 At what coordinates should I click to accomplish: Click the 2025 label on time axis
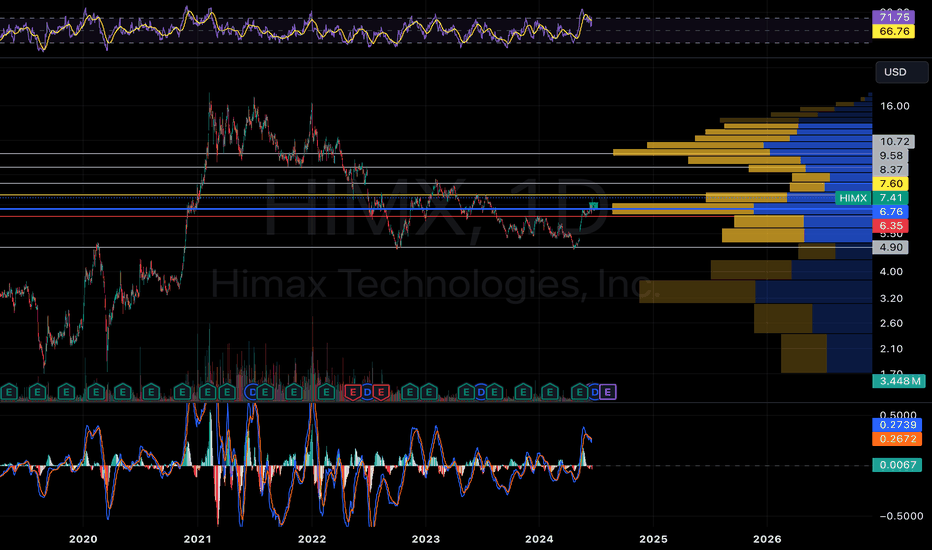point(653,539)
